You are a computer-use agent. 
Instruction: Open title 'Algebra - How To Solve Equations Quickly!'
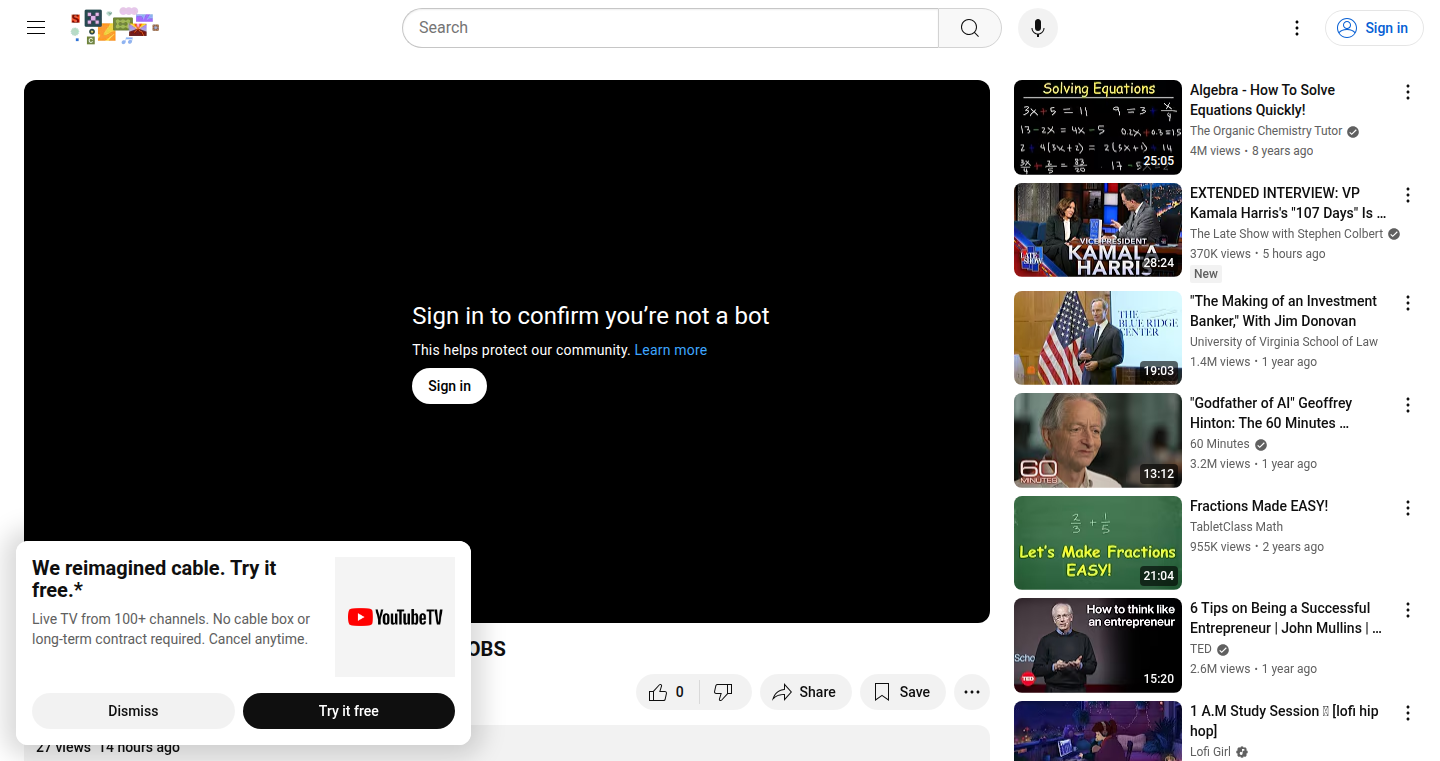(1262, 100)
